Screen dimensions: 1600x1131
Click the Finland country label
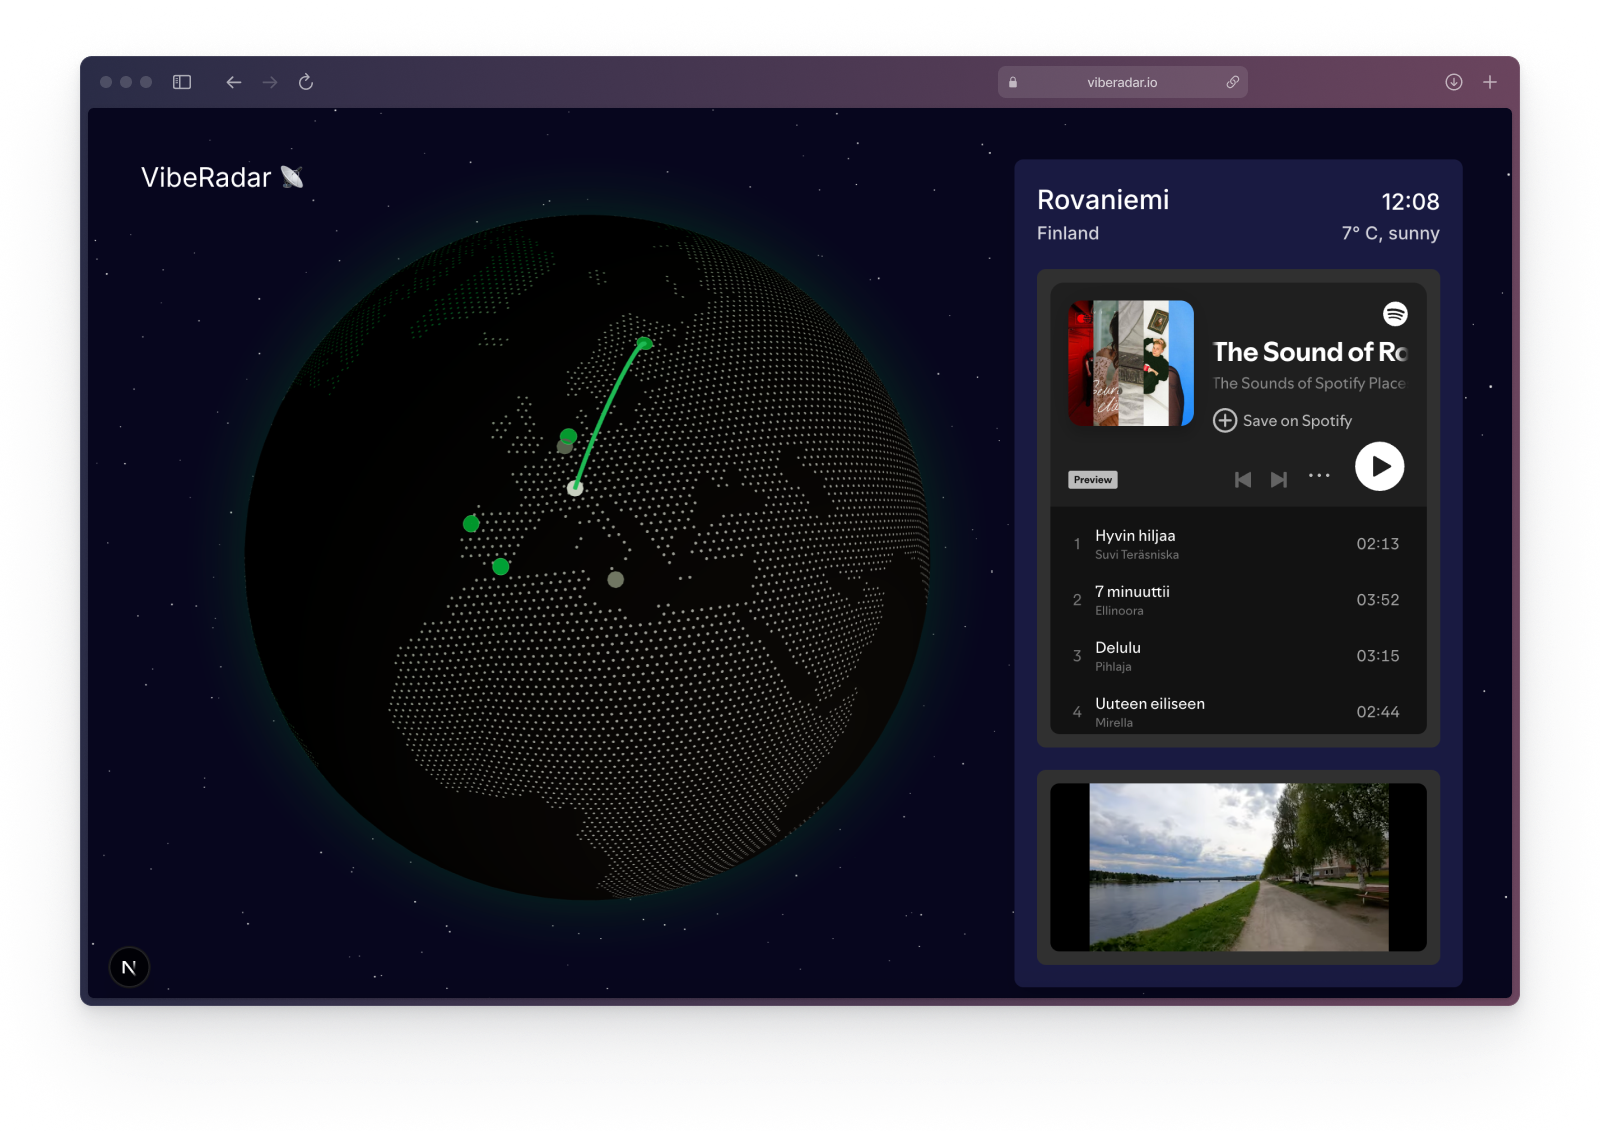click(1068, 233)
